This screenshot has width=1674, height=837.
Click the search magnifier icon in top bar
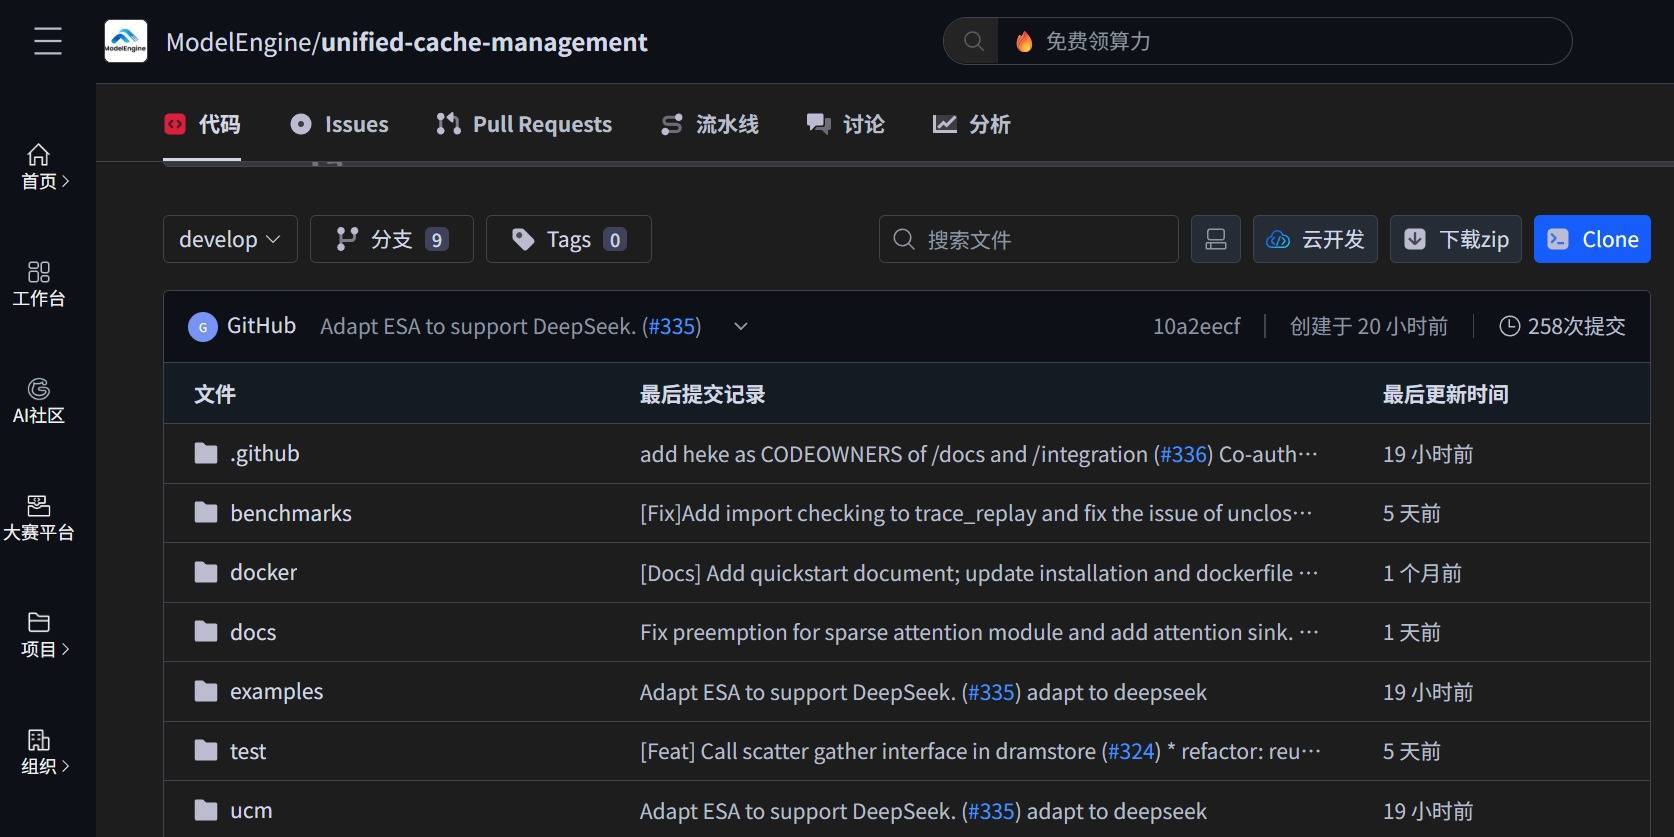coord(972,41)
